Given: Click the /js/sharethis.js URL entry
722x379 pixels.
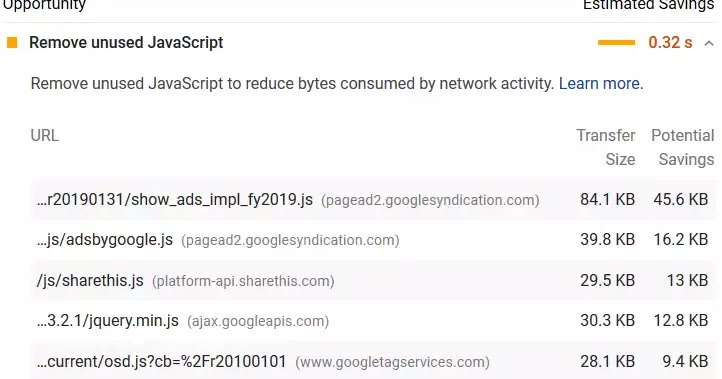Looking at the screenshot, I should coord(90,280).
